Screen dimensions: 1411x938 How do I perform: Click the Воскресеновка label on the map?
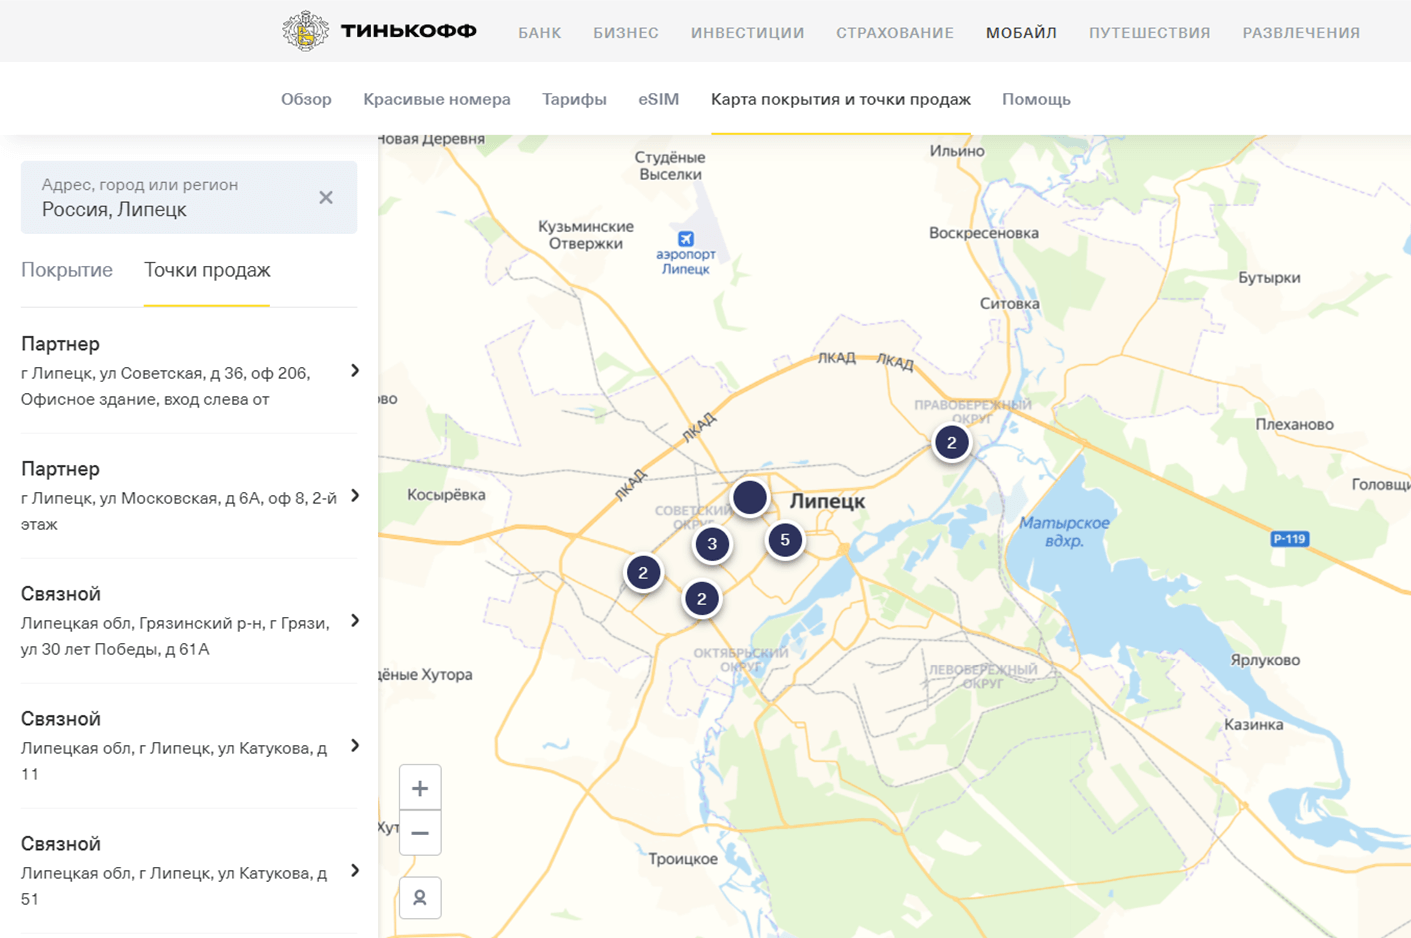coord(984,233)
